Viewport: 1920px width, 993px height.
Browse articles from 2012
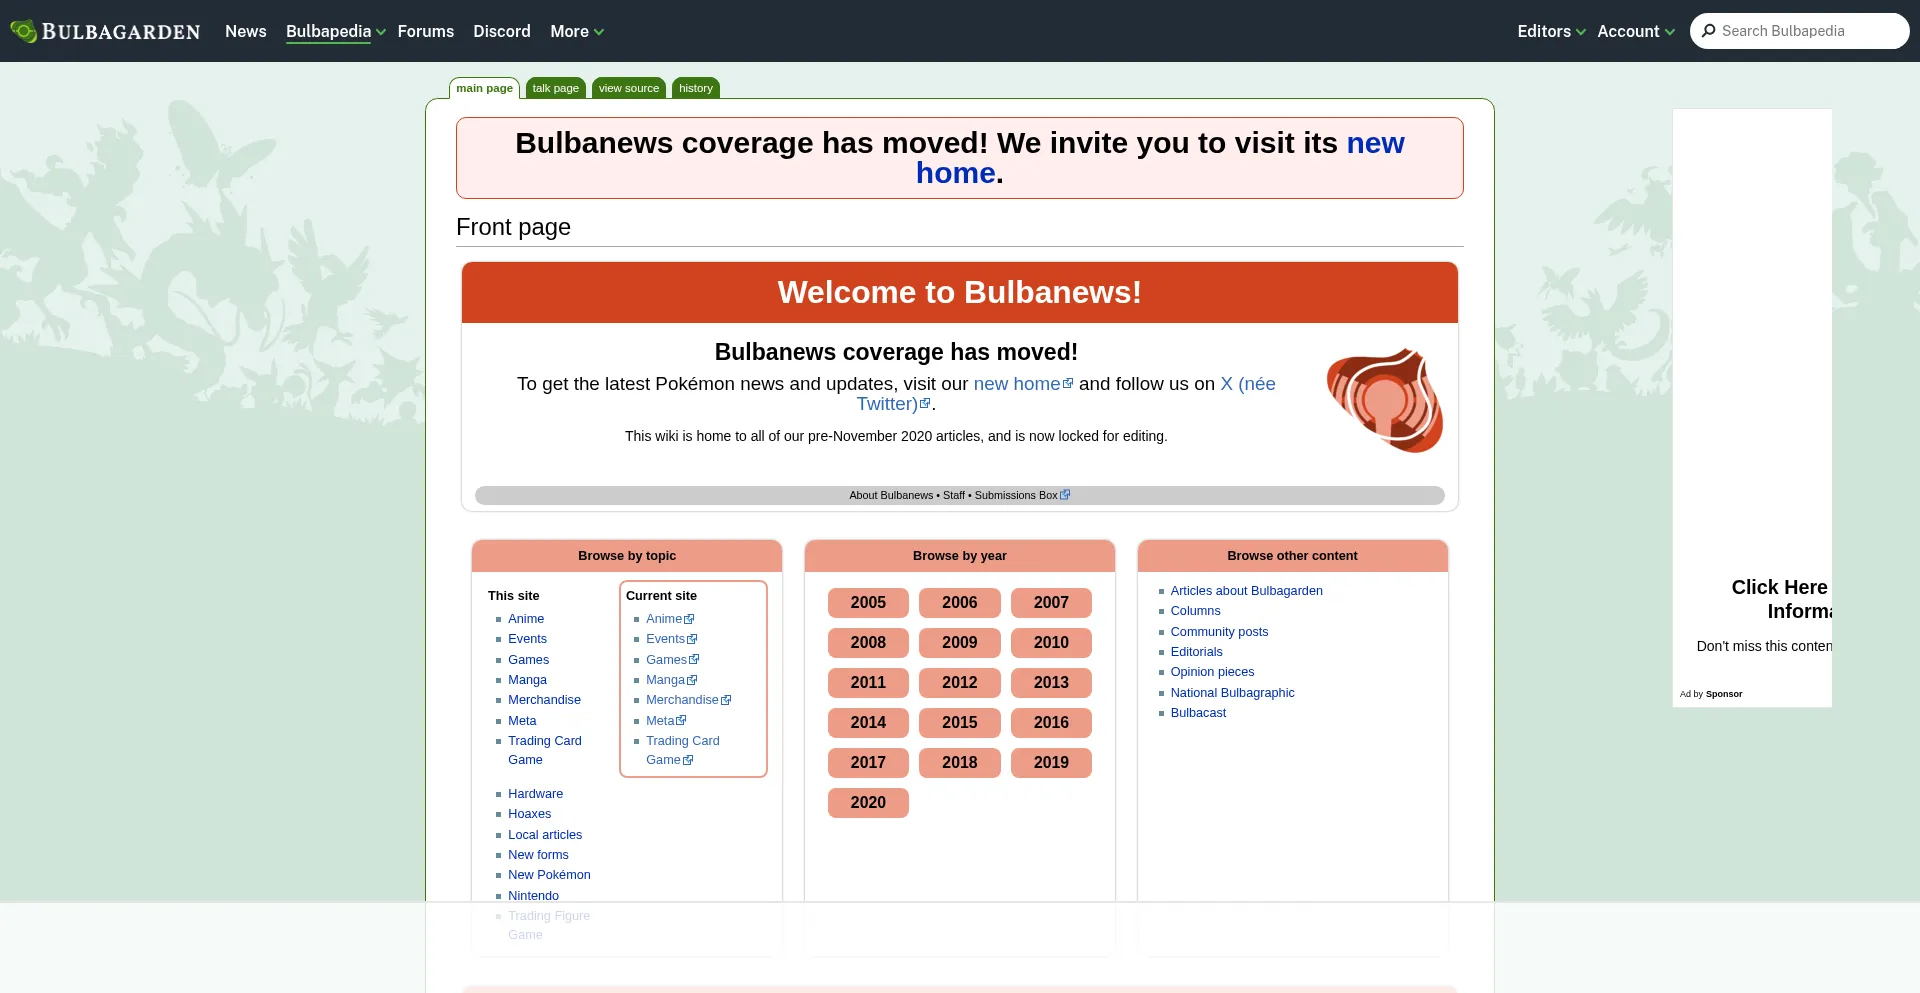click(x=960, y=683)
